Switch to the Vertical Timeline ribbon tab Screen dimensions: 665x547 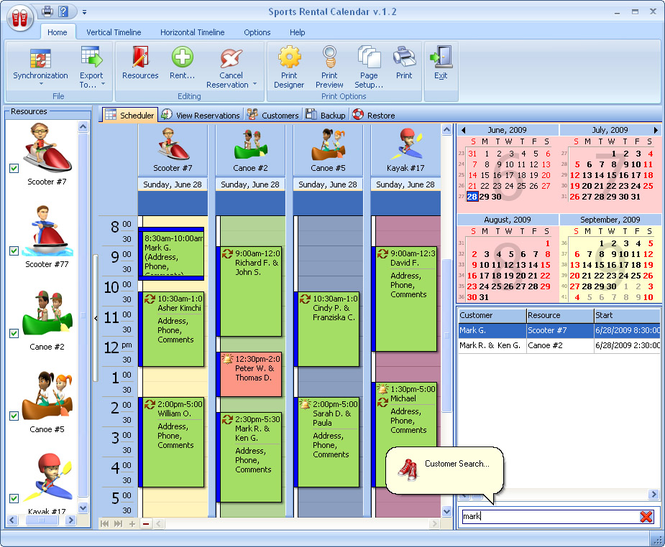pyautogui.click(x=114, y=32)
